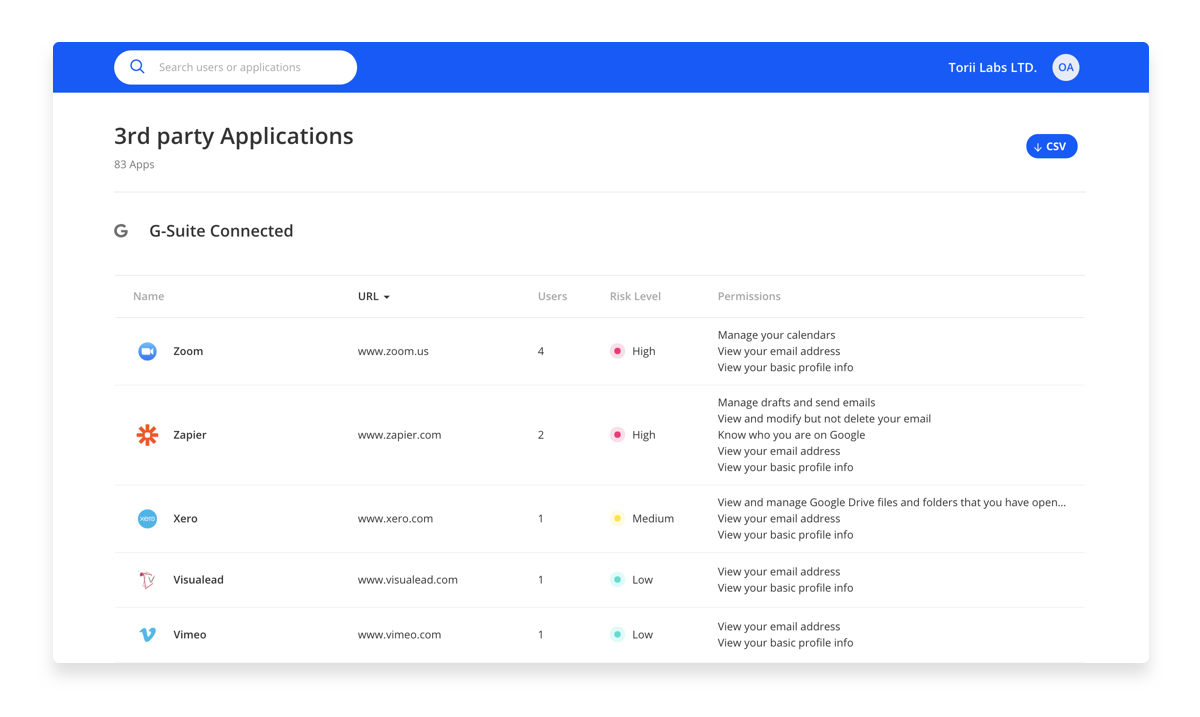
Task: Click the Google G logo
Action: 121,231
